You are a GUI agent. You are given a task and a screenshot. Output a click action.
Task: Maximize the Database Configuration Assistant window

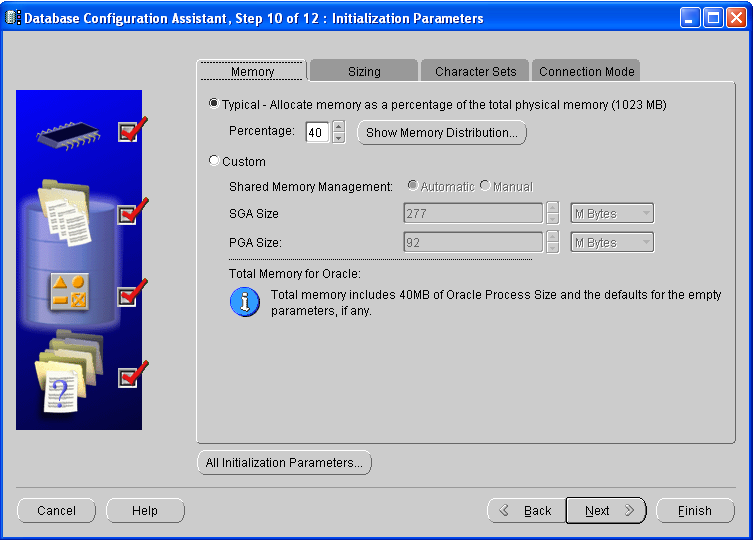point(713,18)
